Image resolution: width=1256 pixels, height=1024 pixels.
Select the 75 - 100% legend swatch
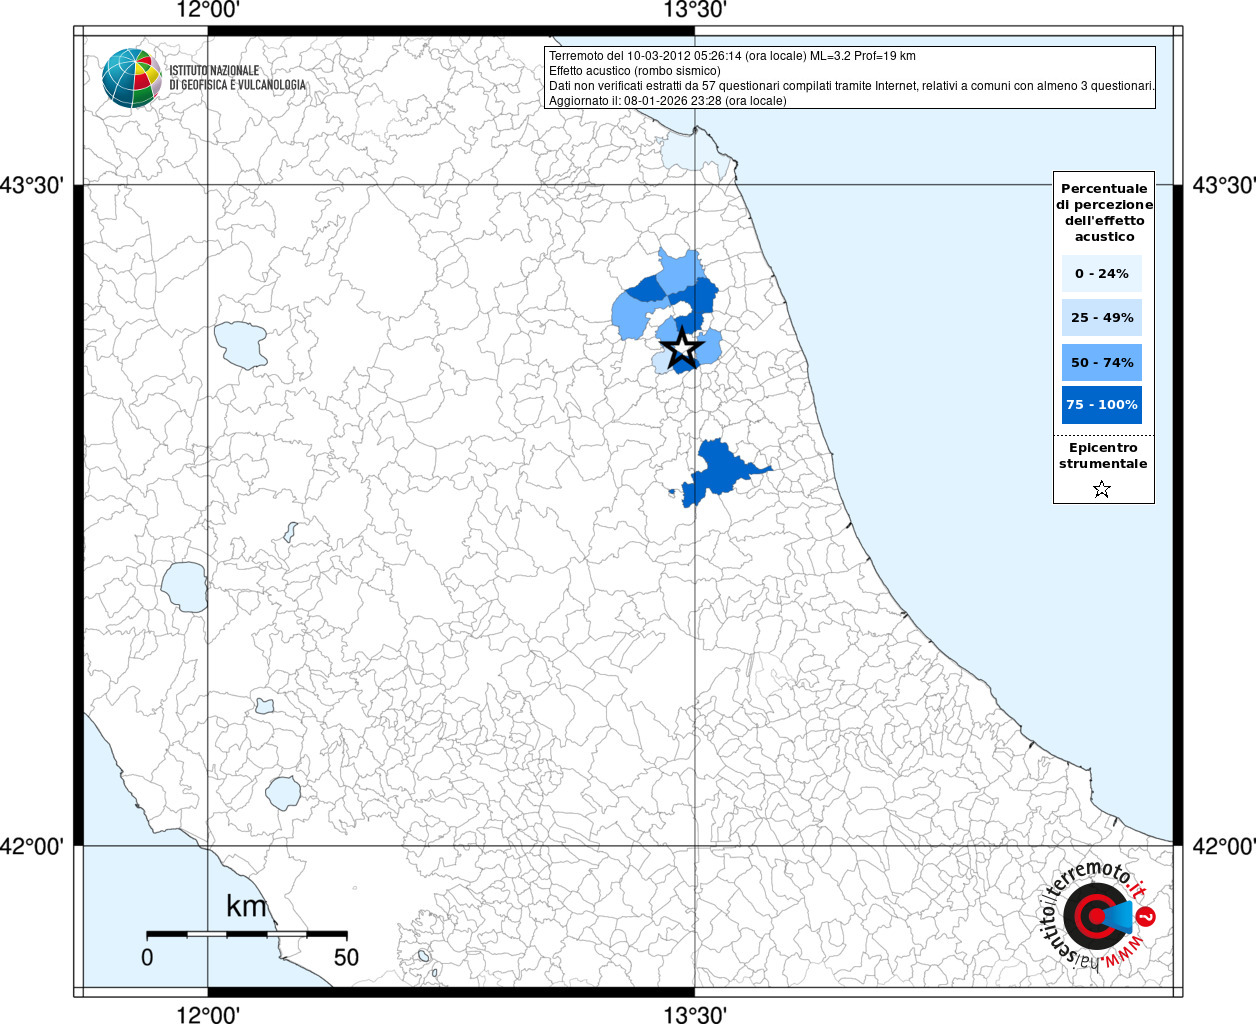coord(1102,405)
